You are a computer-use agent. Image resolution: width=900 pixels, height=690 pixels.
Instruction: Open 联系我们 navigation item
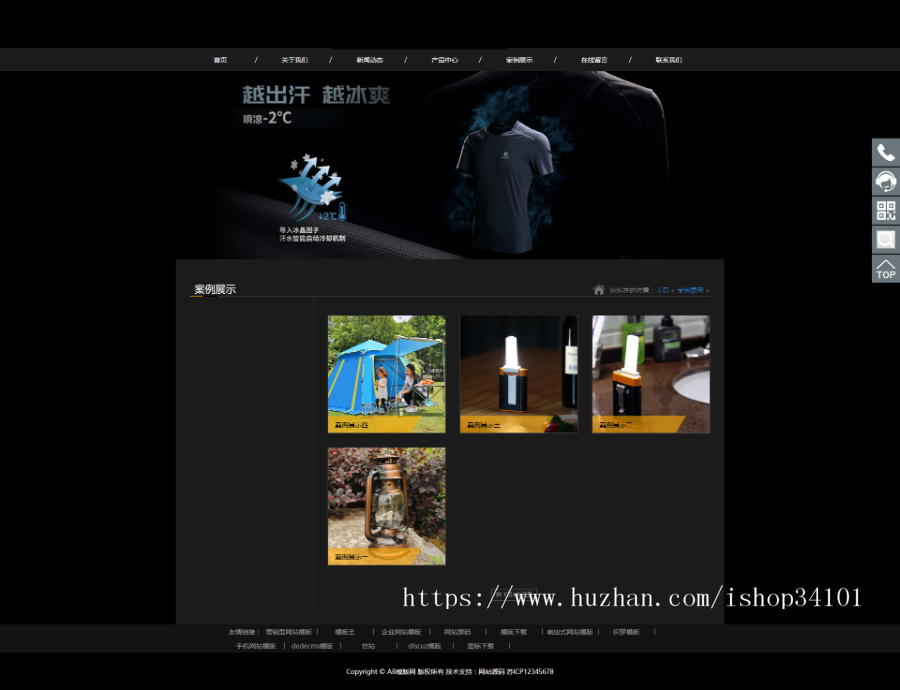[667, 60]
